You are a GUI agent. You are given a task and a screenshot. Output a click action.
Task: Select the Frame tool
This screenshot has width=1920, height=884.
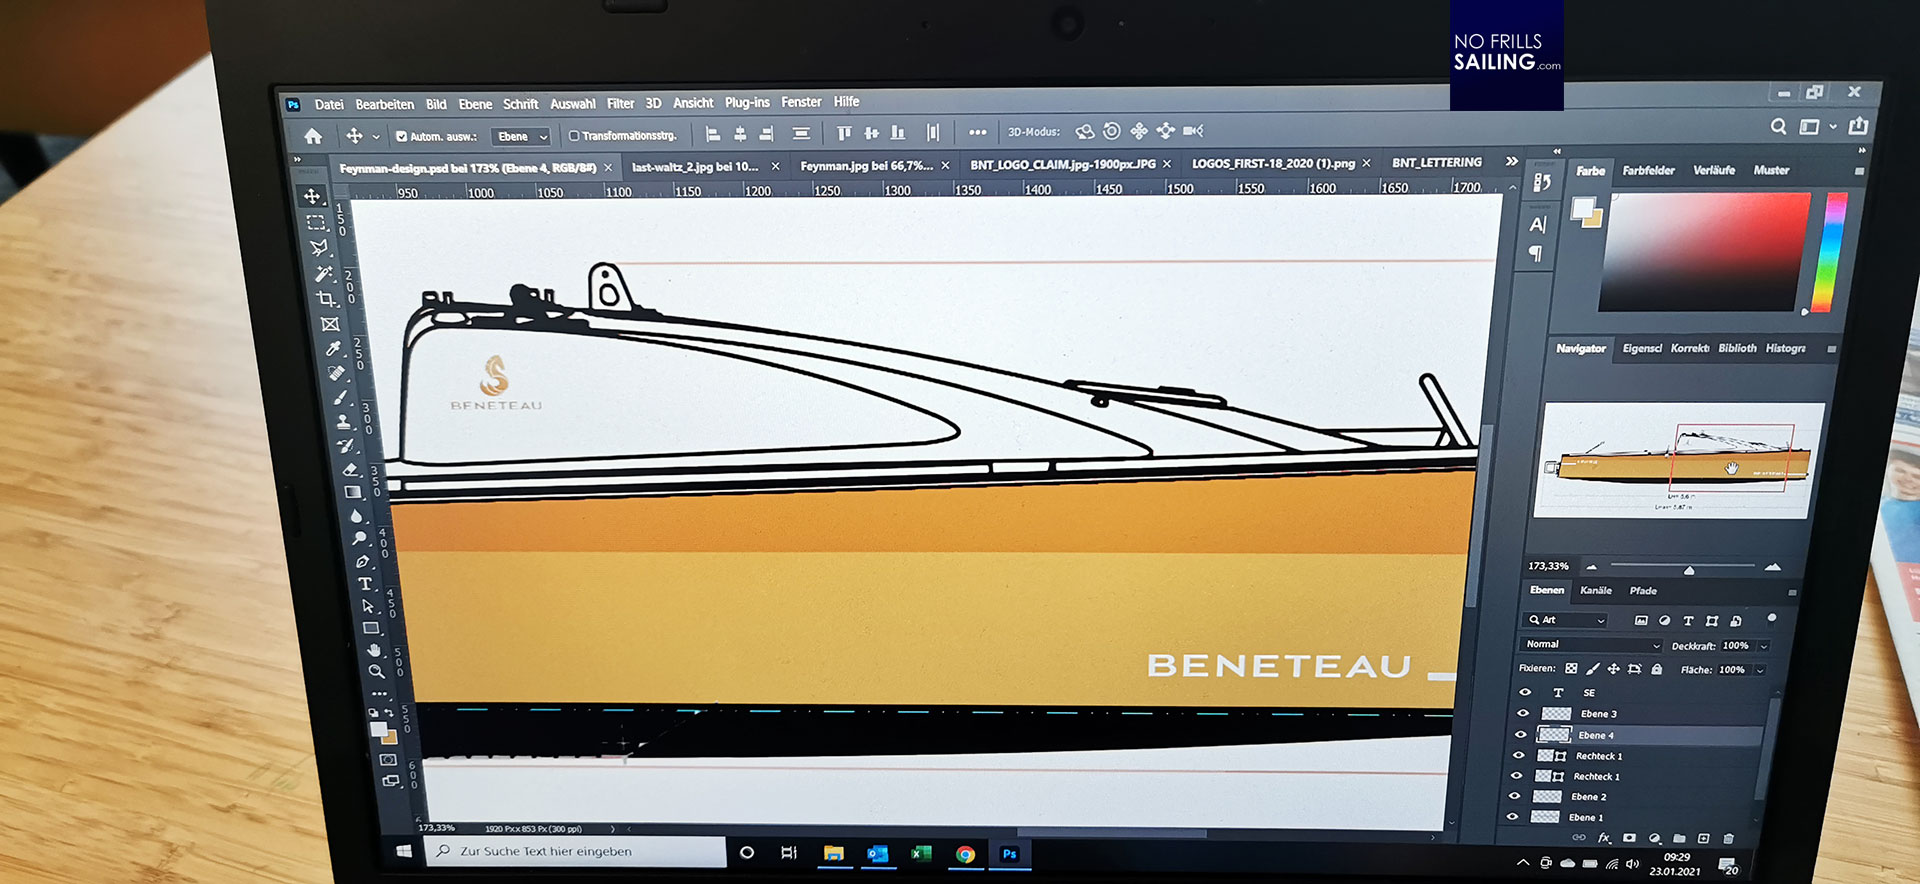tap(330, 324)
